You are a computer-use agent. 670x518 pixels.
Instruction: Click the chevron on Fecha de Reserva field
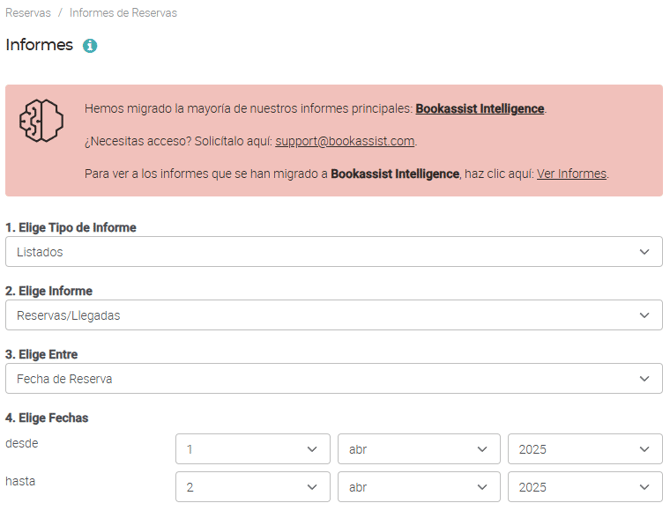(x=644, y=379)
